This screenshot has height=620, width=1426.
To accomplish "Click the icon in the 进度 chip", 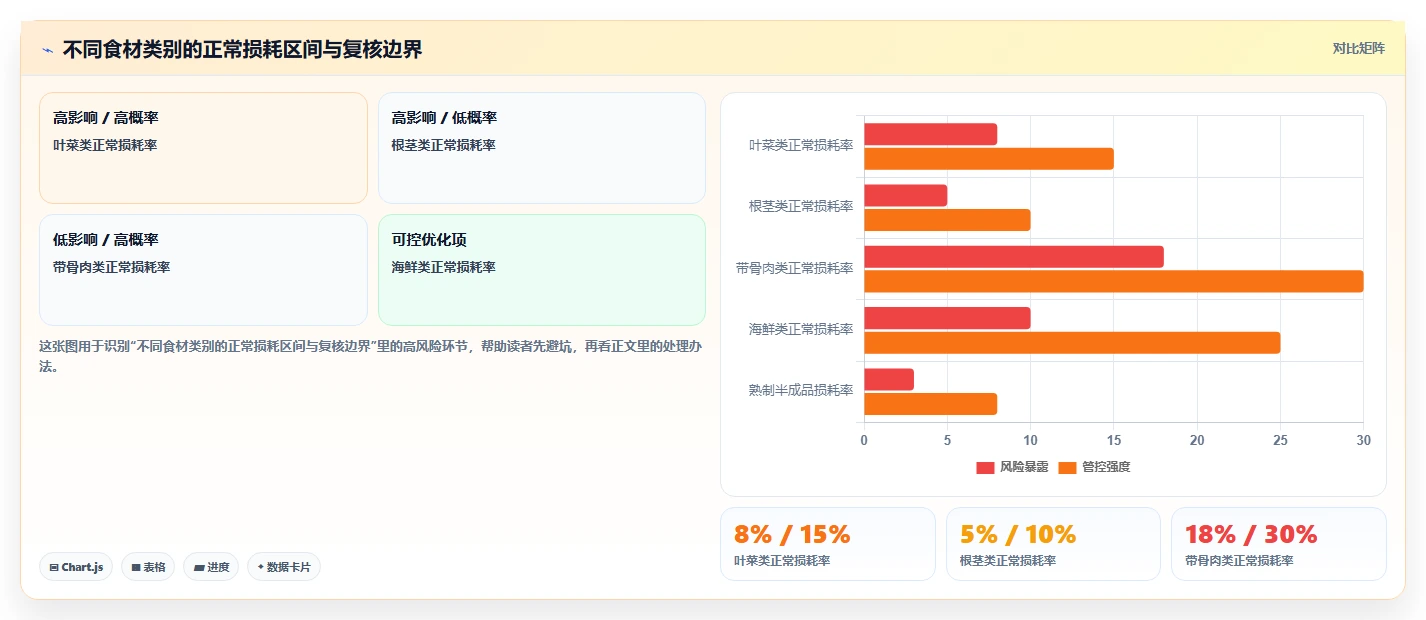I will tap(199, 567).
